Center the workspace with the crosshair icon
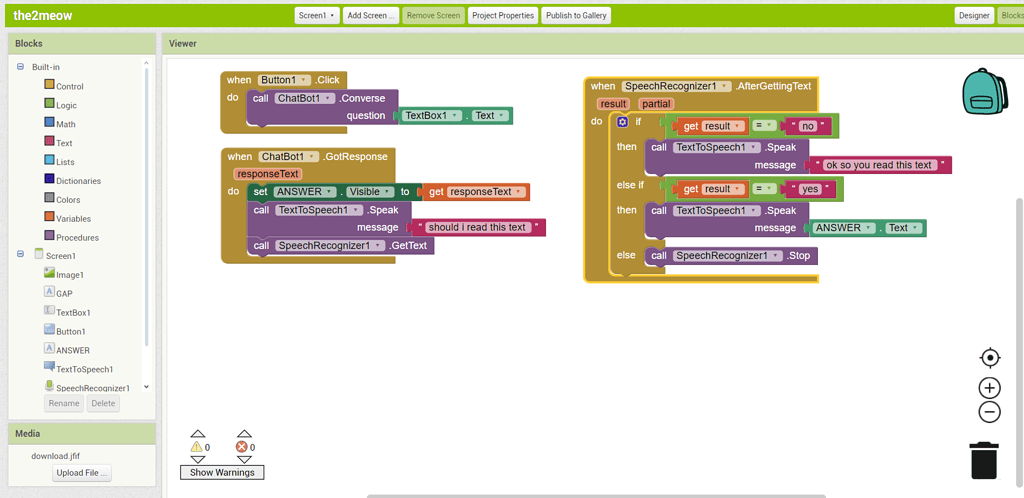1024x498 pixels. 989,358
